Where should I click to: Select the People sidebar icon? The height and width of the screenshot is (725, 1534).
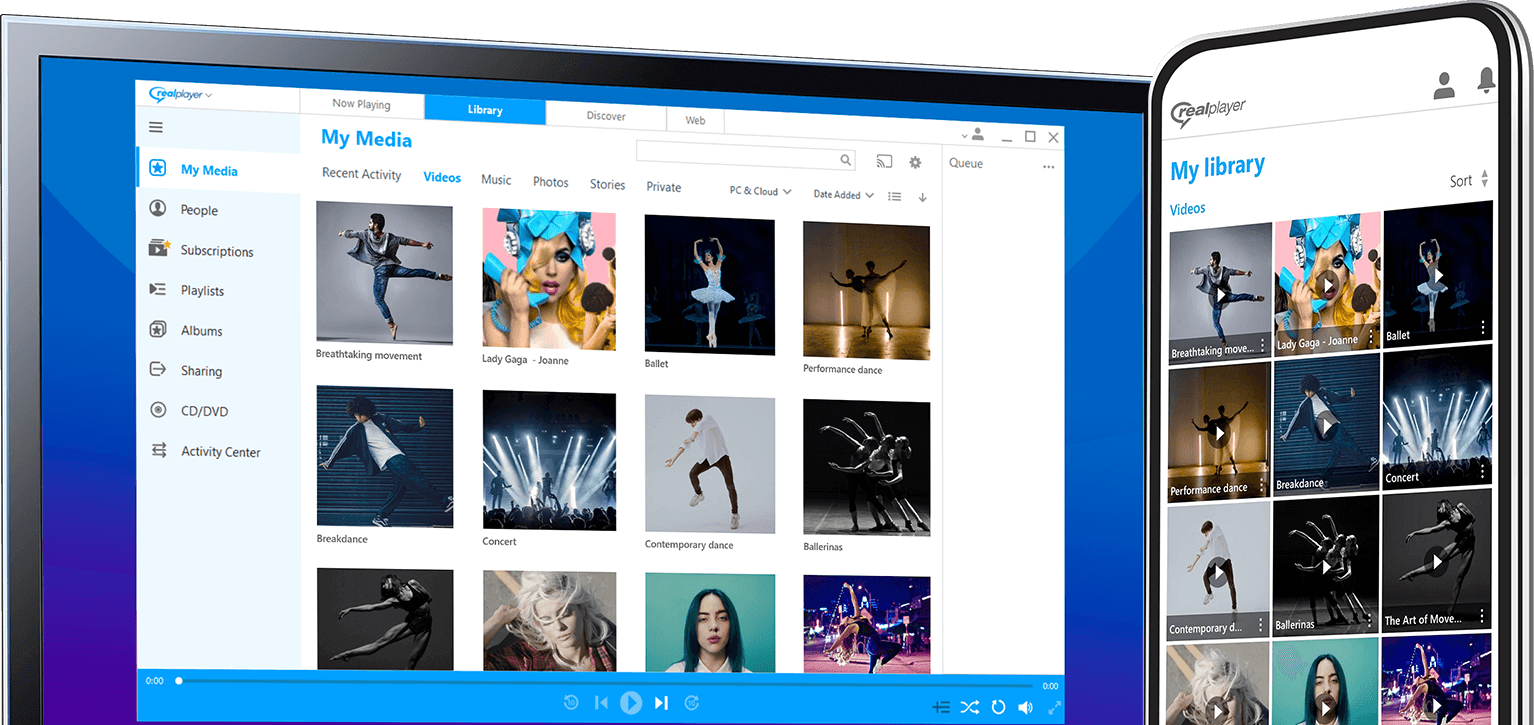pos(159,209)
